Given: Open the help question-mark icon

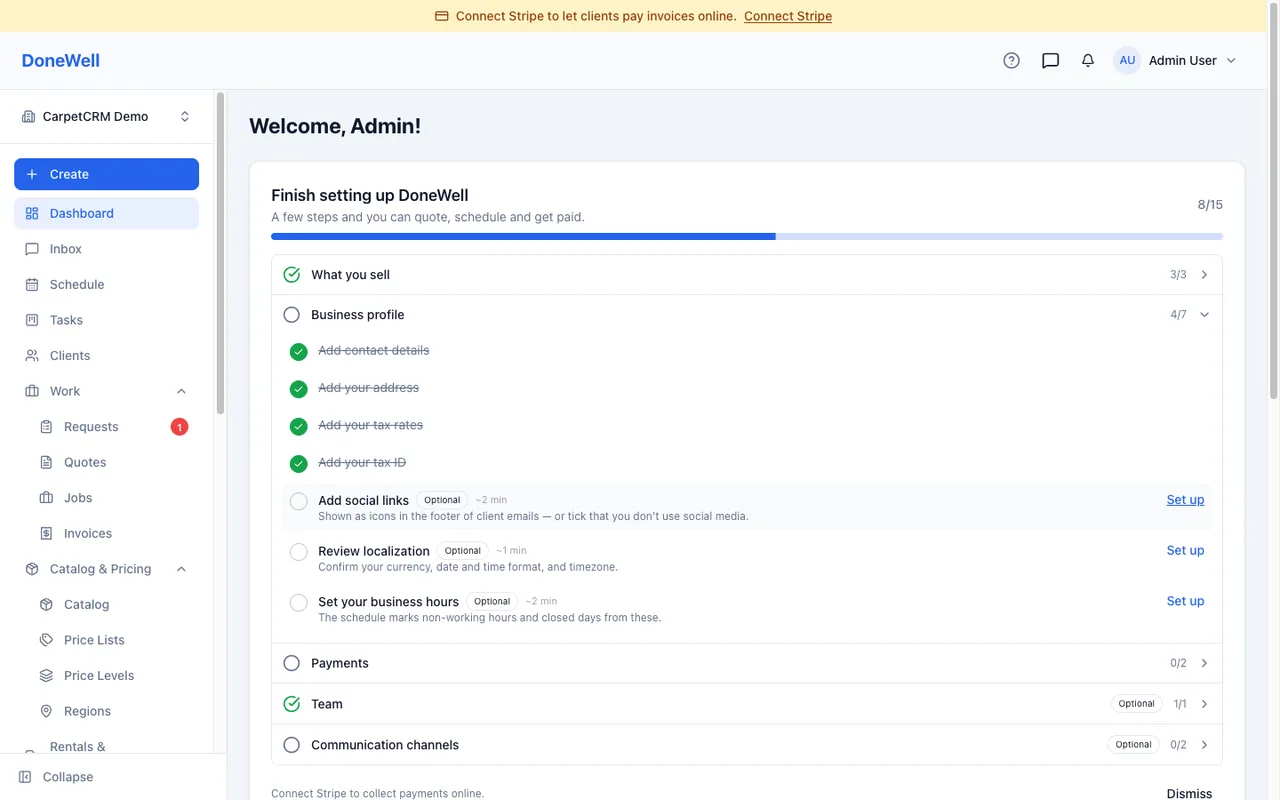Looking at the screenshot, I should point(1011,60).
